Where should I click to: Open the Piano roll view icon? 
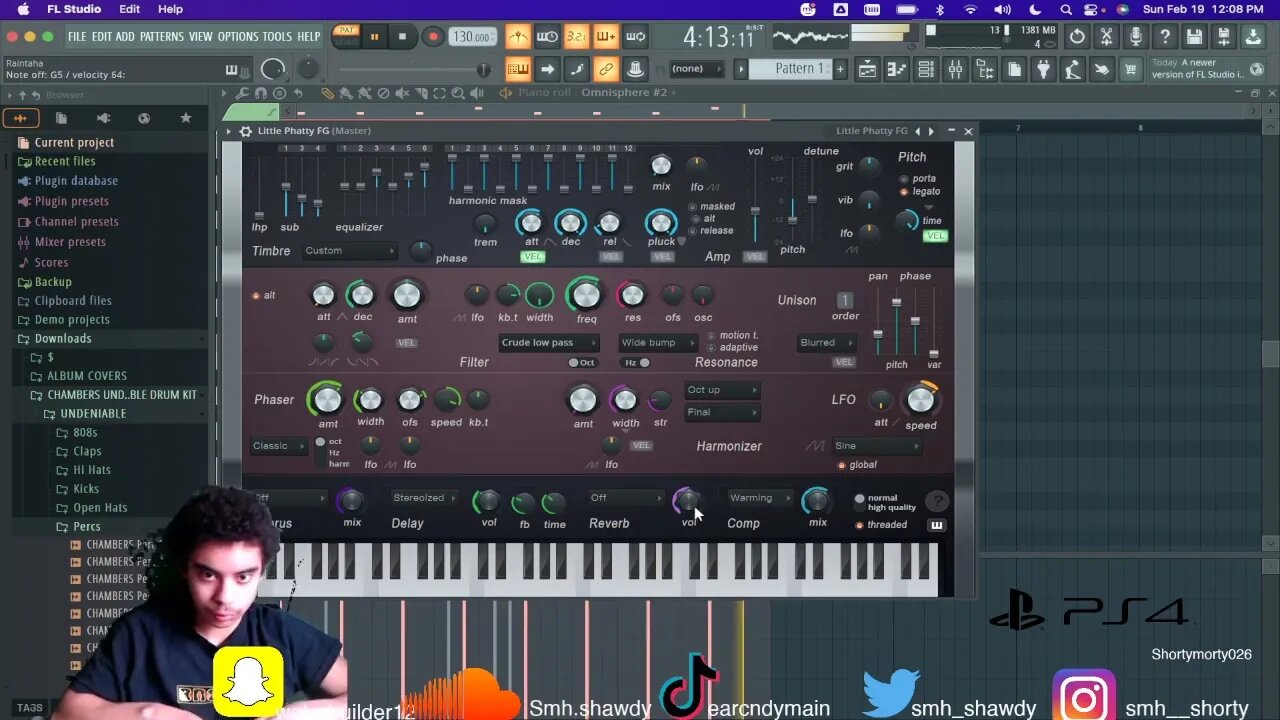[896, 69]
